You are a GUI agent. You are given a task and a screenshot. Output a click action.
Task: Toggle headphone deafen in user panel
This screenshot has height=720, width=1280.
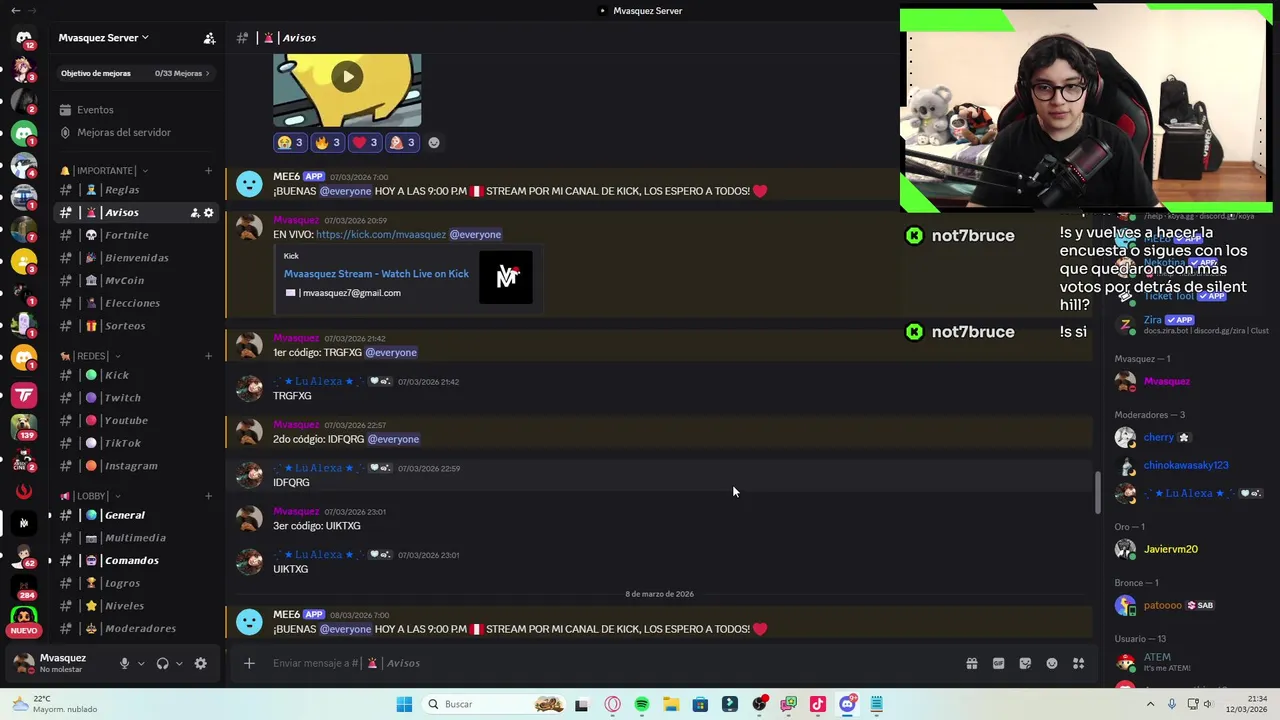pos(162,663)
